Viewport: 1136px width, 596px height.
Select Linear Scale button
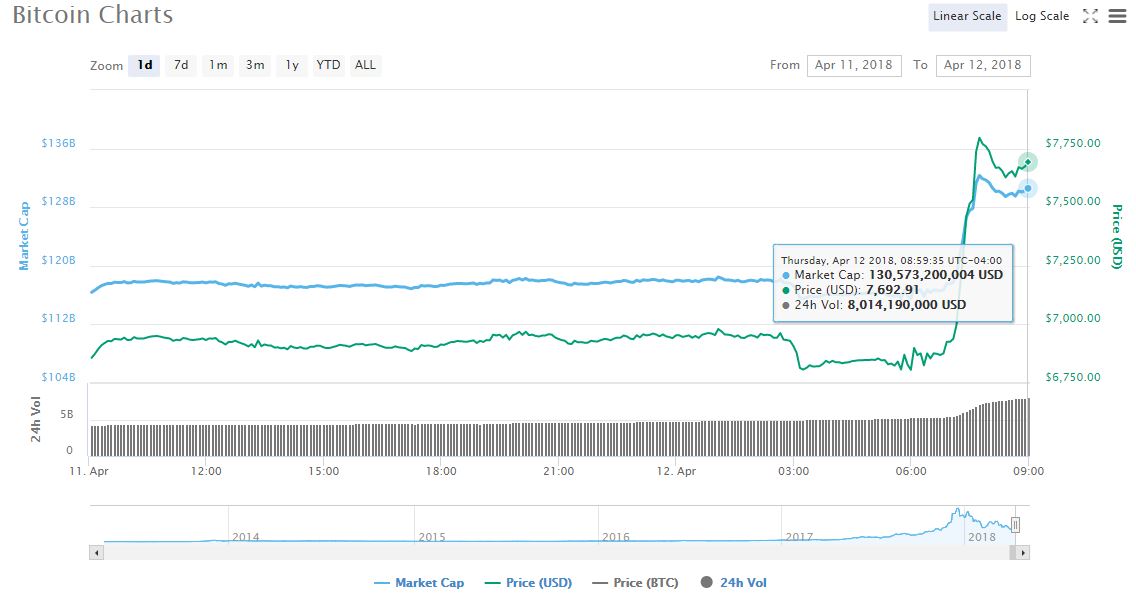(967, 16)
